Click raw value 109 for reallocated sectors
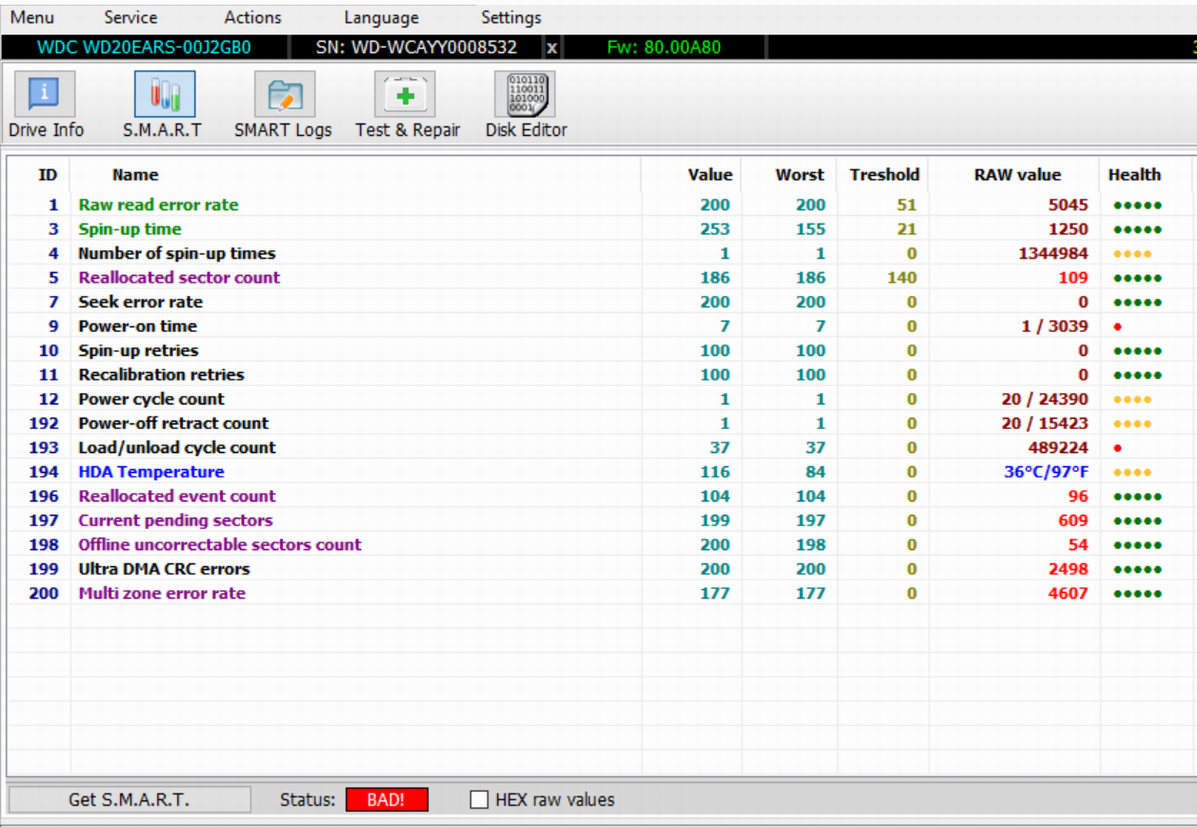The image size is (1197, 827). (x=1073, y=277)
